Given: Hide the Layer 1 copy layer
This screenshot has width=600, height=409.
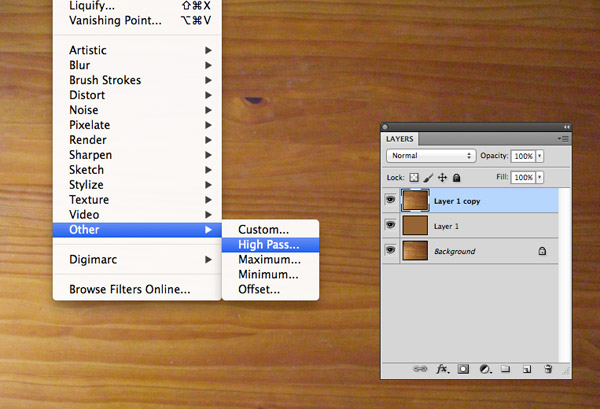Looking at the screenshot, I should 390,200.
